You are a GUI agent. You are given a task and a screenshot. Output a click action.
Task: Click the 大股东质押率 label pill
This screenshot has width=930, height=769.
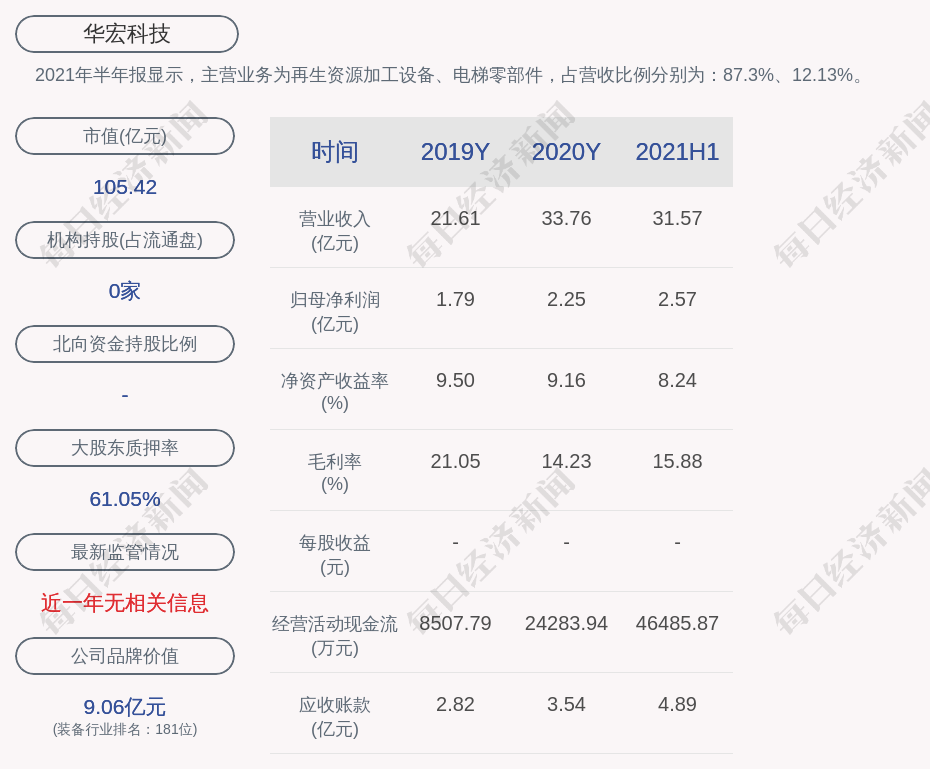tap(125, 448)
